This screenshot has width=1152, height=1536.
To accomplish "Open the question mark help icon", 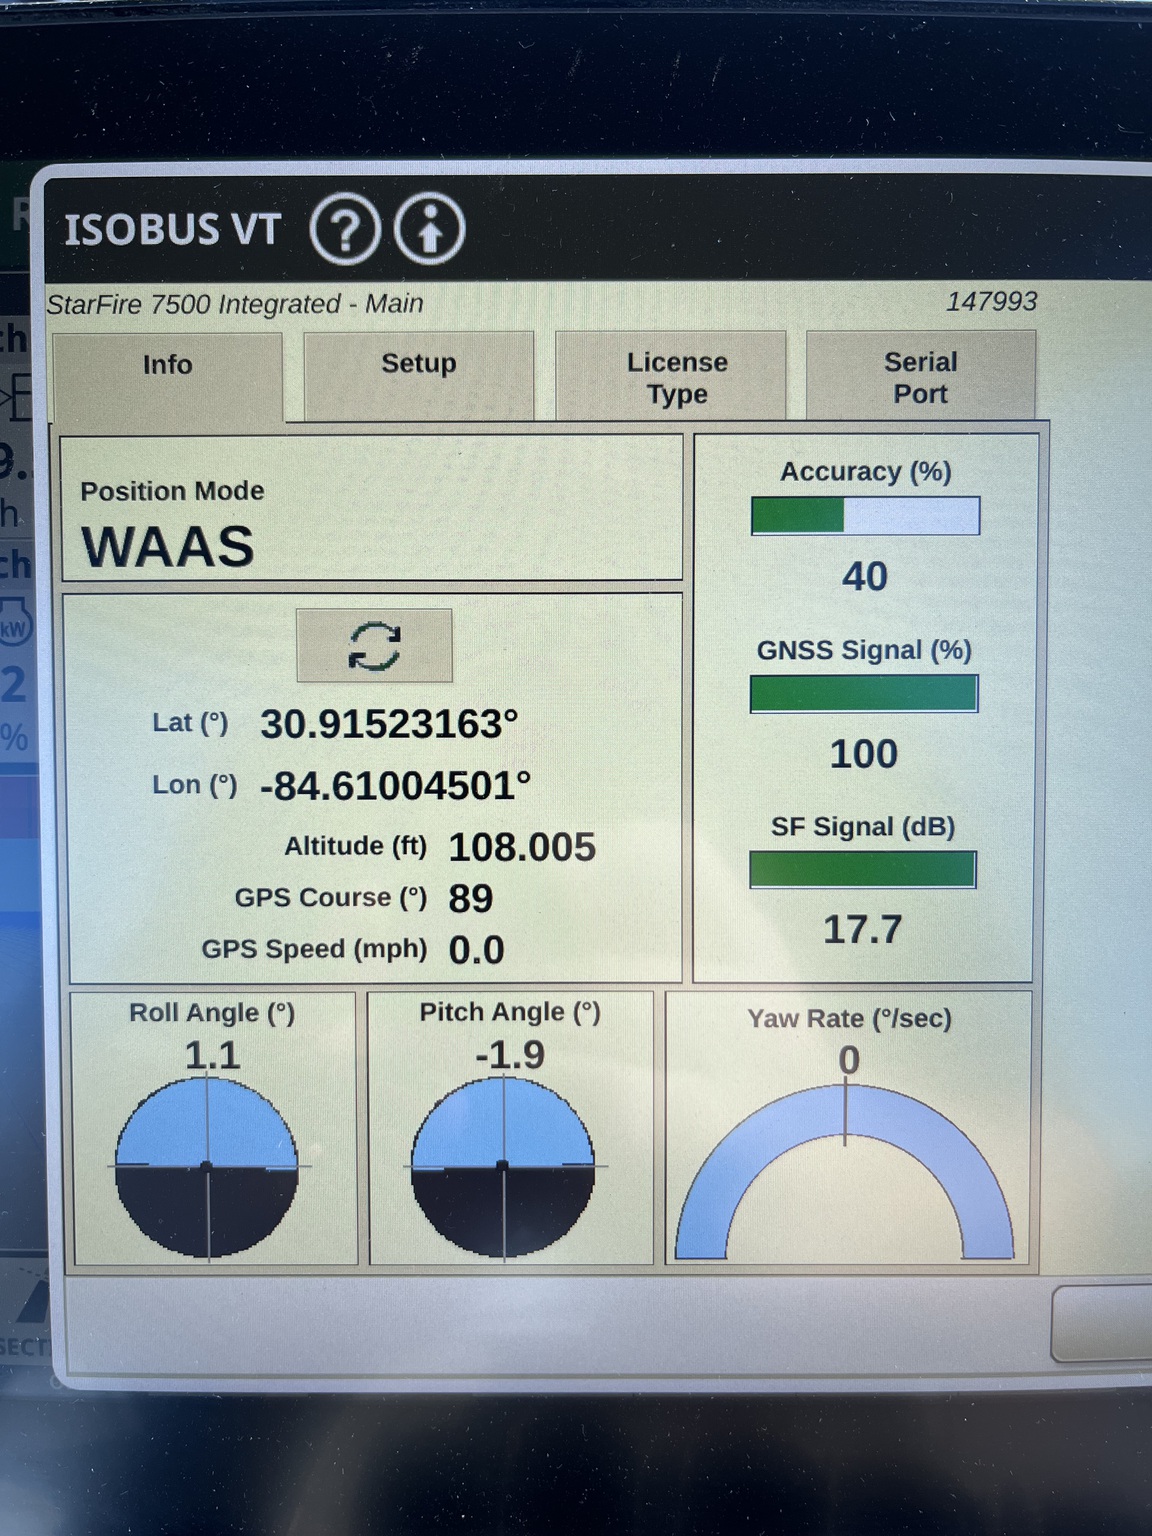I will coord(345,230).
